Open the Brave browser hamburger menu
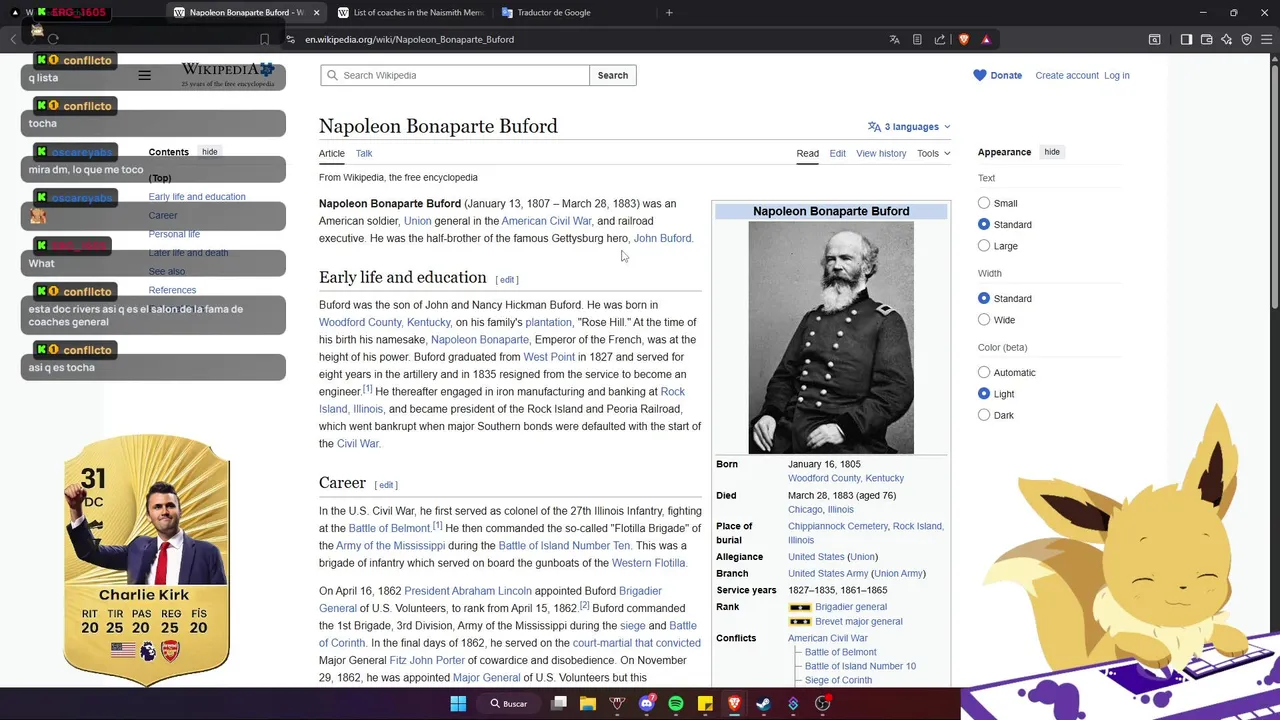Screen dimensions: 1280x720 tap(1267, 39)
